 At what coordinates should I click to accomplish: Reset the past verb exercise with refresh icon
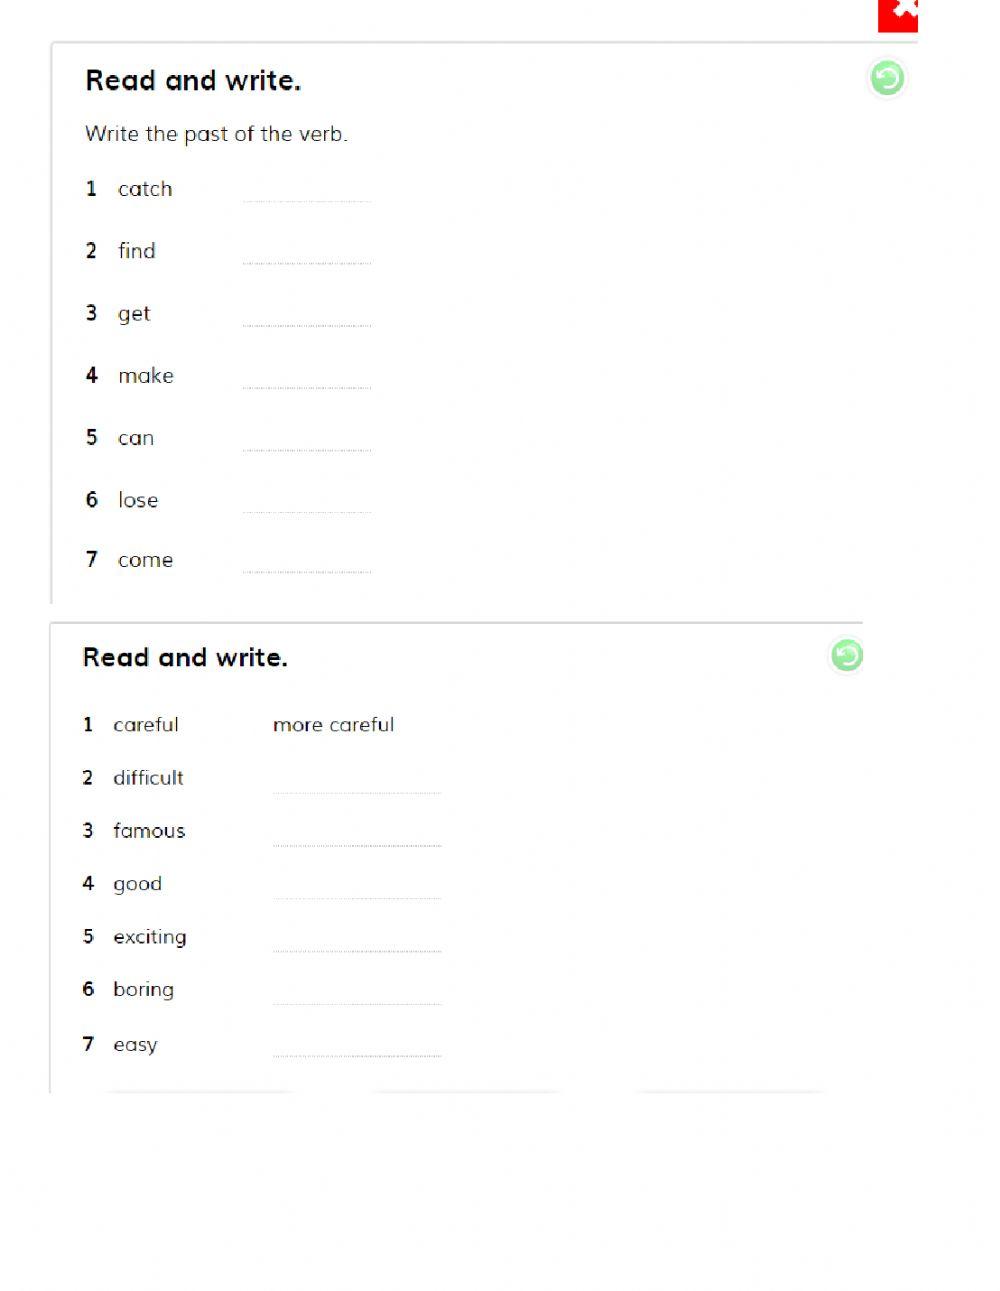(x=886, y=78)
